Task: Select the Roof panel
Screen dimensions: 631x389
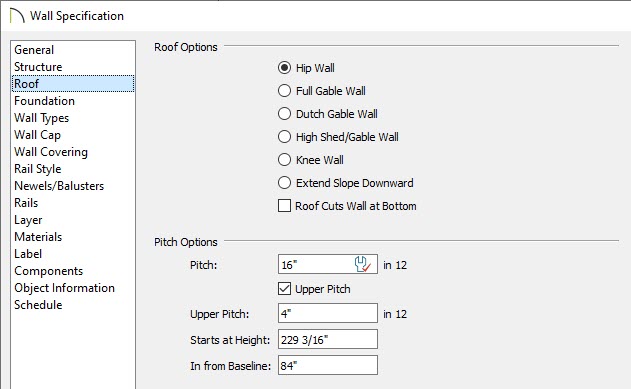Action: click(73, 84)
